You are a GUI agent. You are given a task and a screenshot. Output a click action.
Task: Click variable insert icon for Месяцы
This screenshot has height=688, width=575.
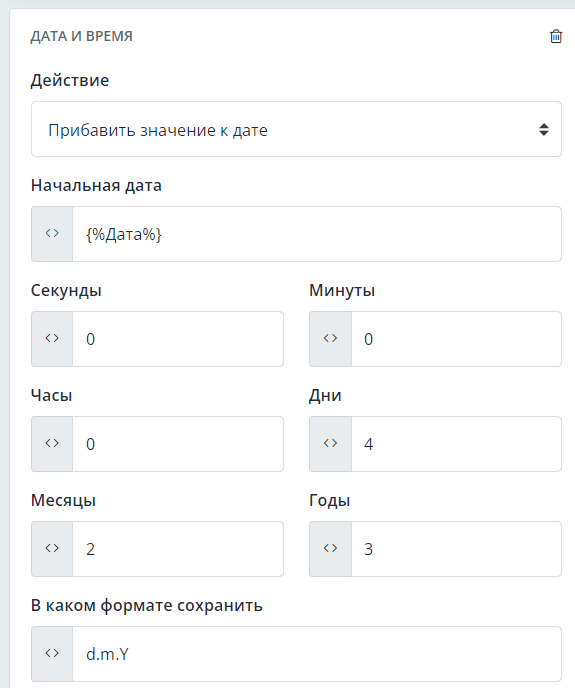pyautogui.click(x=52, y=548)
